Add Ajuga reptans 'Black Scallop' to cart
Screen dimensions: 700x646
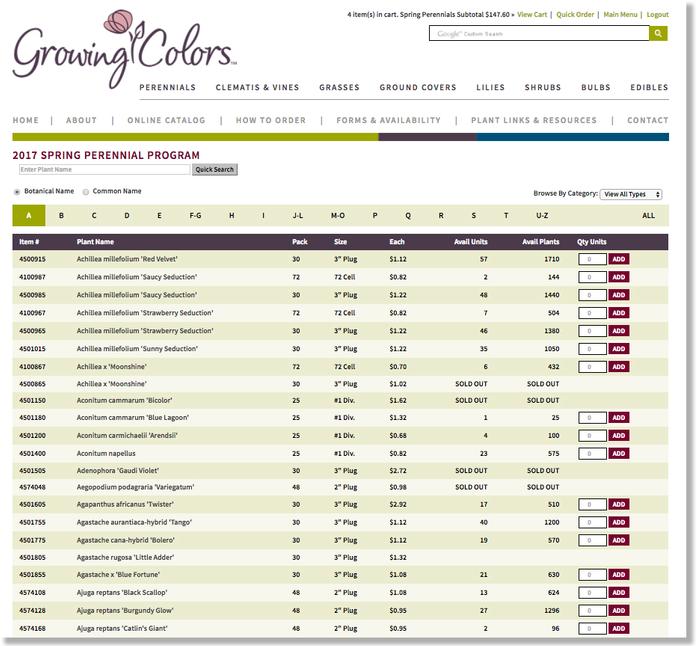pos(618,592)
